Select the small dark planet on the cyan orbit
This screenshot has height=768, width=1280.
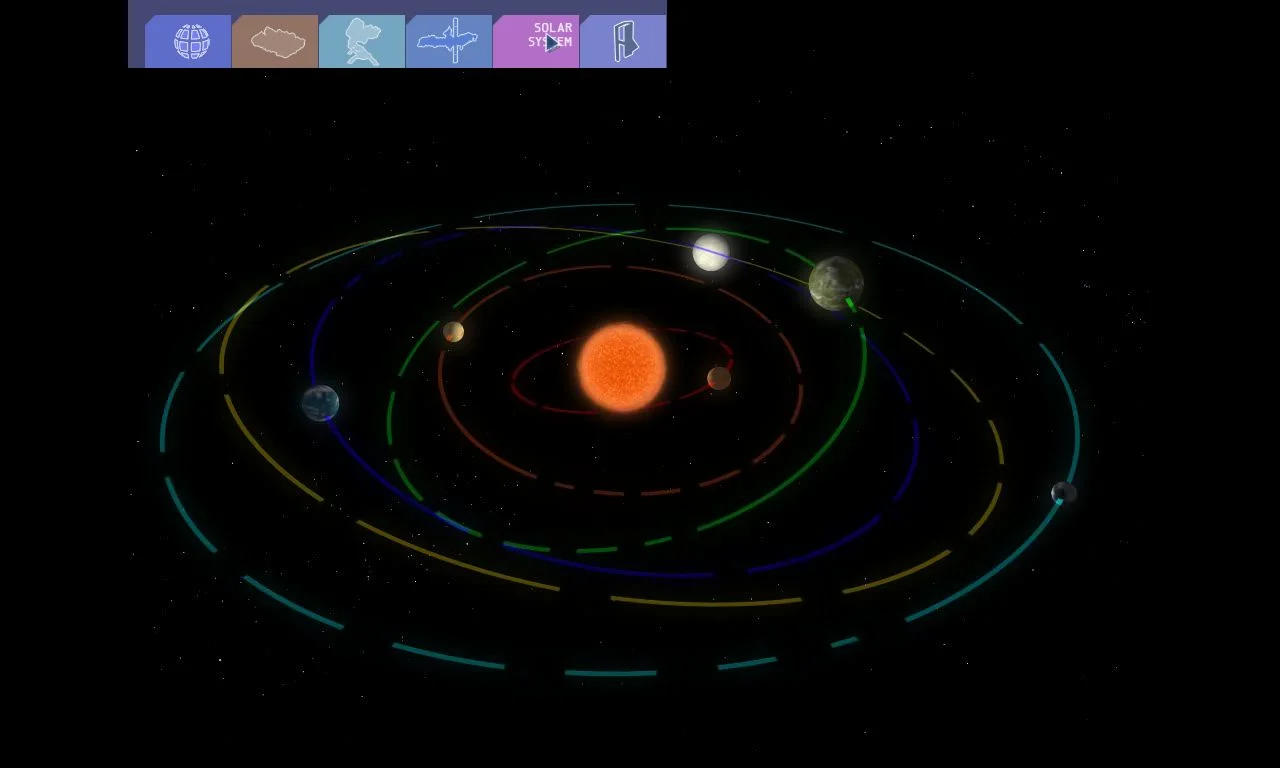(1063, 492)
